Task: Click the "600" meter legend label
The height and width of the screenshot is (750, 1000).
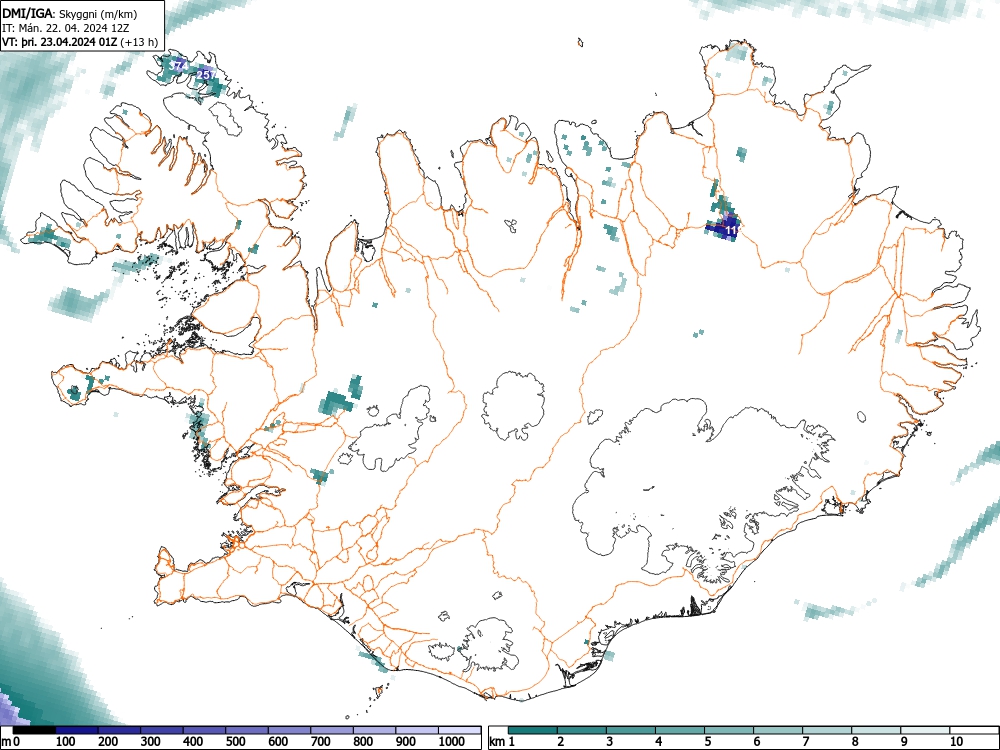Action: pos(278,742)
